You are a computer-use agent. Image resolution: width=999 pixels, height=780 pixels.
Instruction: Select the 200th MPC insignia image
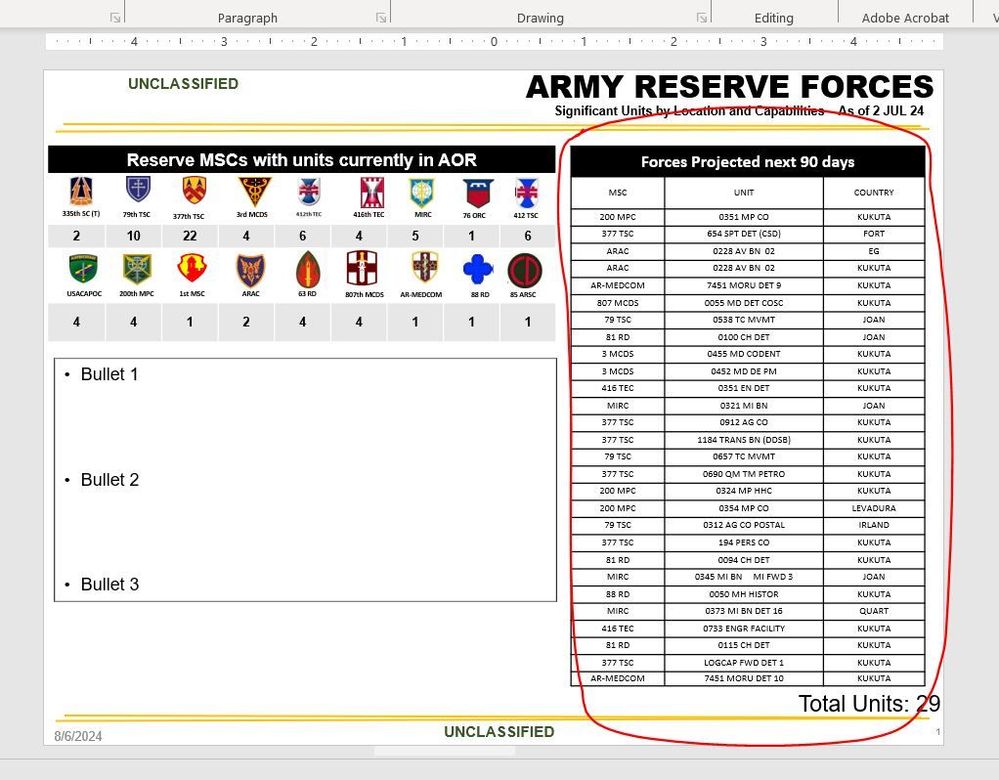coord(136,269)
